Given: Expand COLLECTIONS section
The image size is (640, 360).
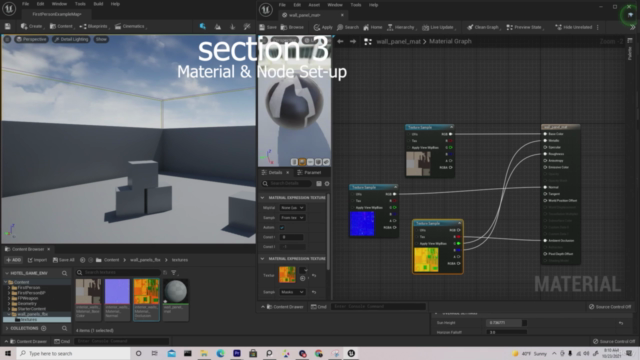Looking at the screenshot, I should click(7, 328).
